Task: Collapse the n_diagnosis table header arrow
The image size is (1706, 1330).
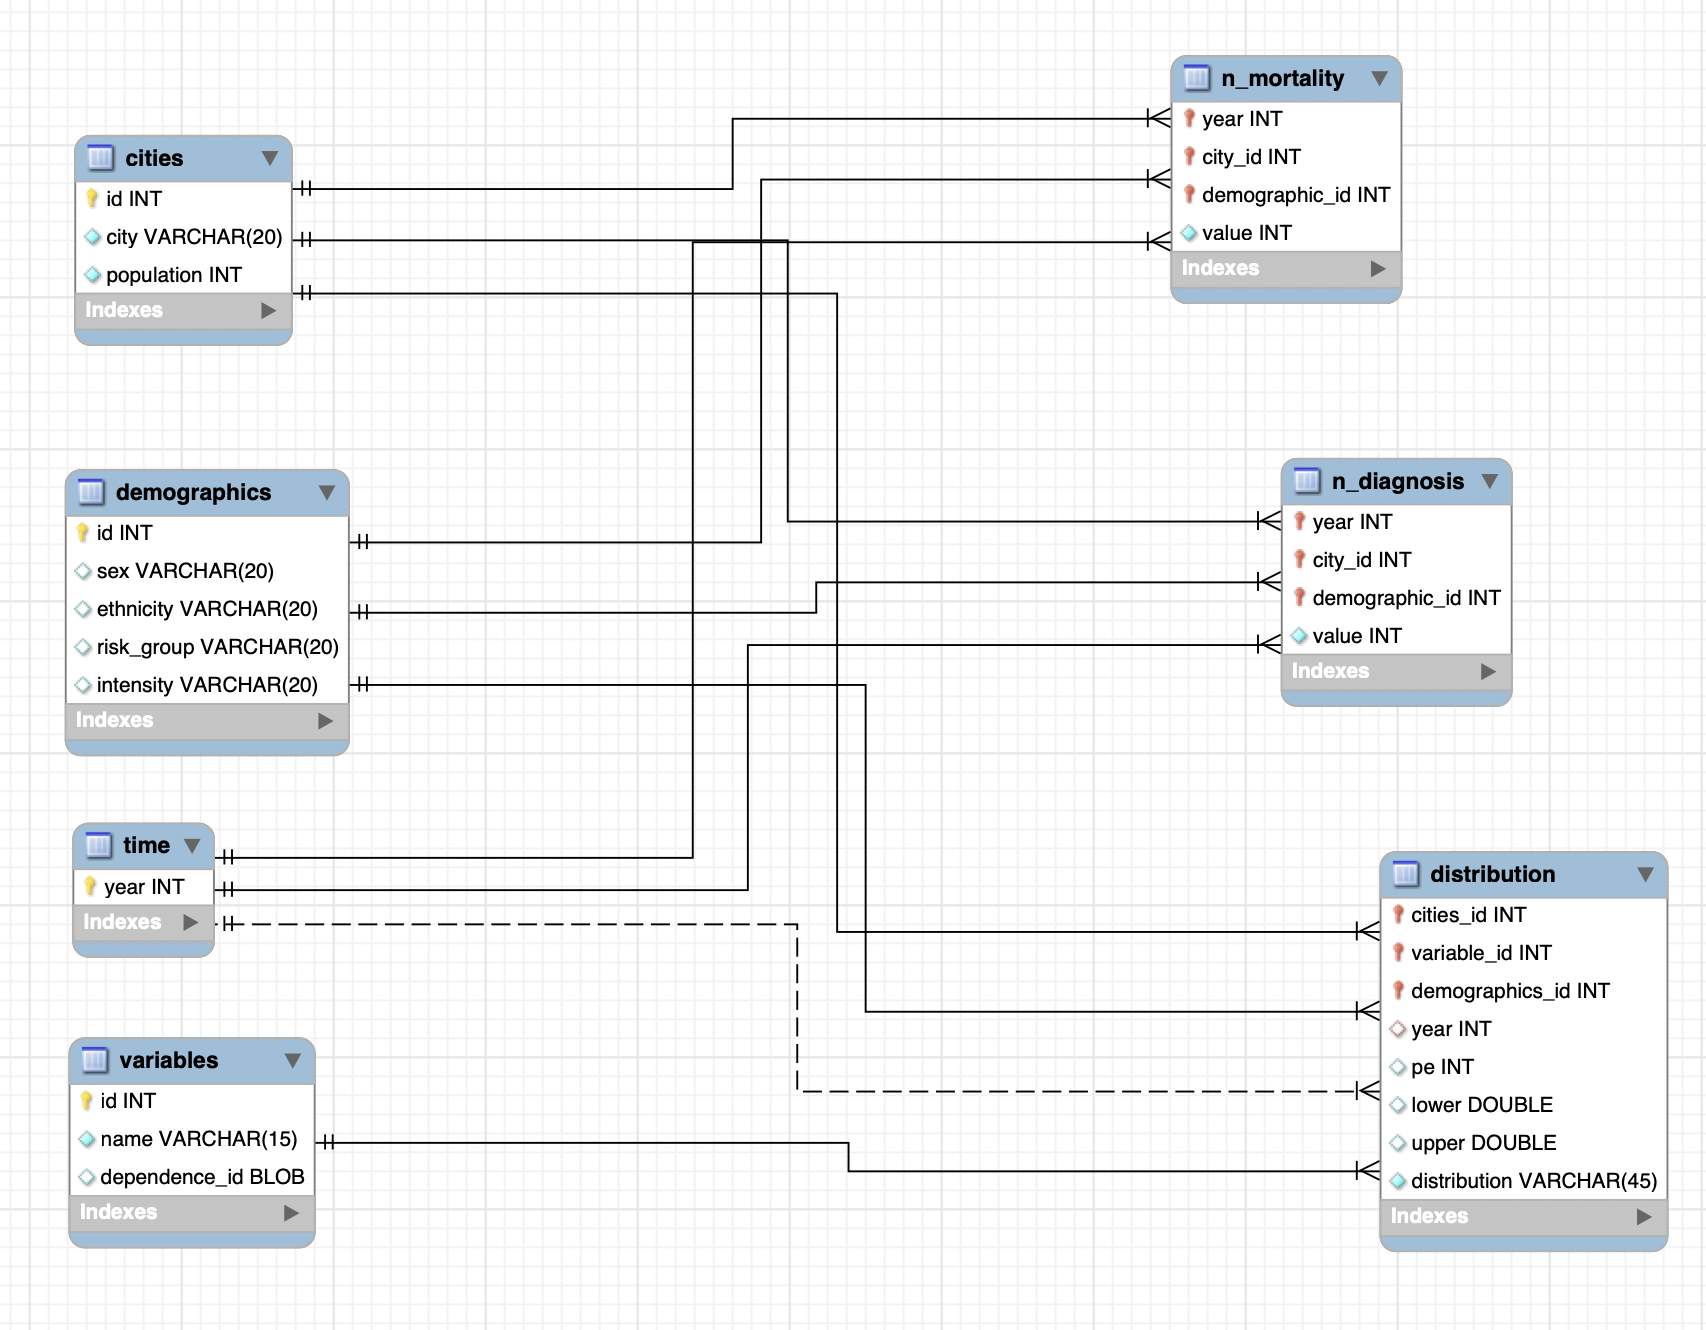Action: [x=1489, y=481]
